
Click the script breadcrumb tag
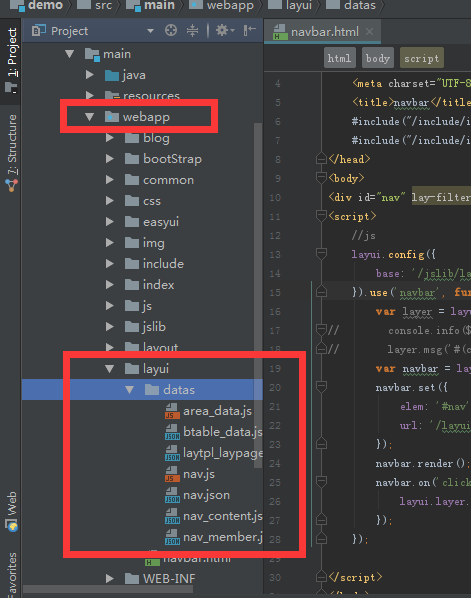[x=421, y=58]
